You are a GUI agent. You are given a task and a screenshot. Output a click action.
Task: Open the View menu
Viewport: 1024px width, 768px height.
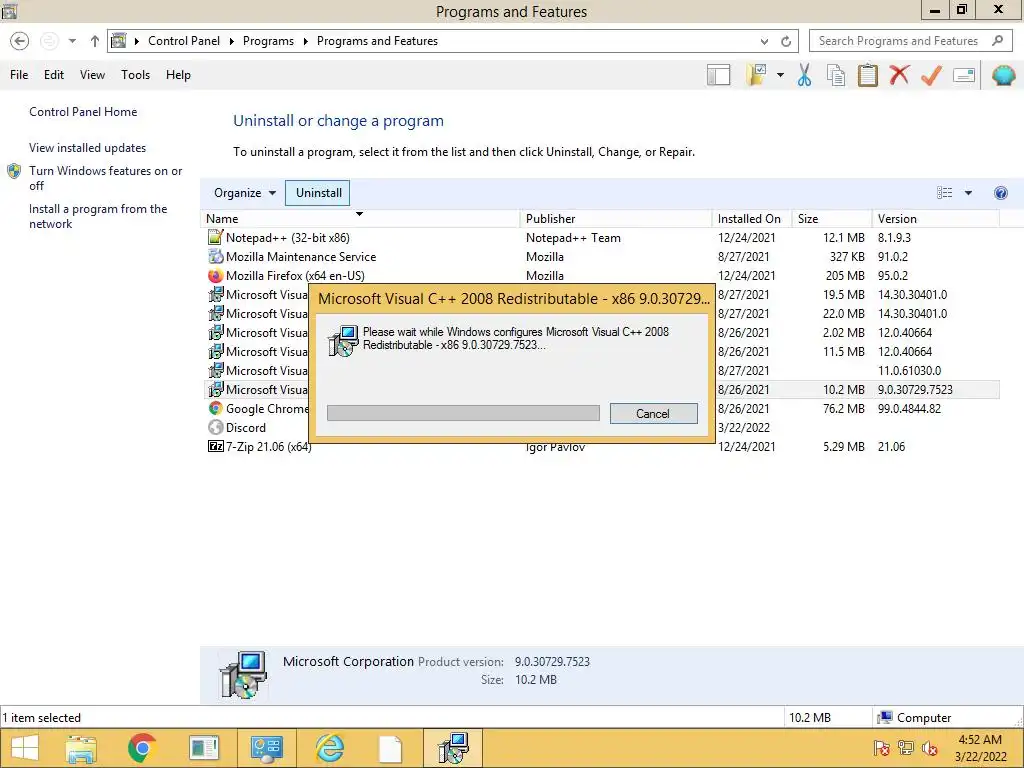click(92, 75)
